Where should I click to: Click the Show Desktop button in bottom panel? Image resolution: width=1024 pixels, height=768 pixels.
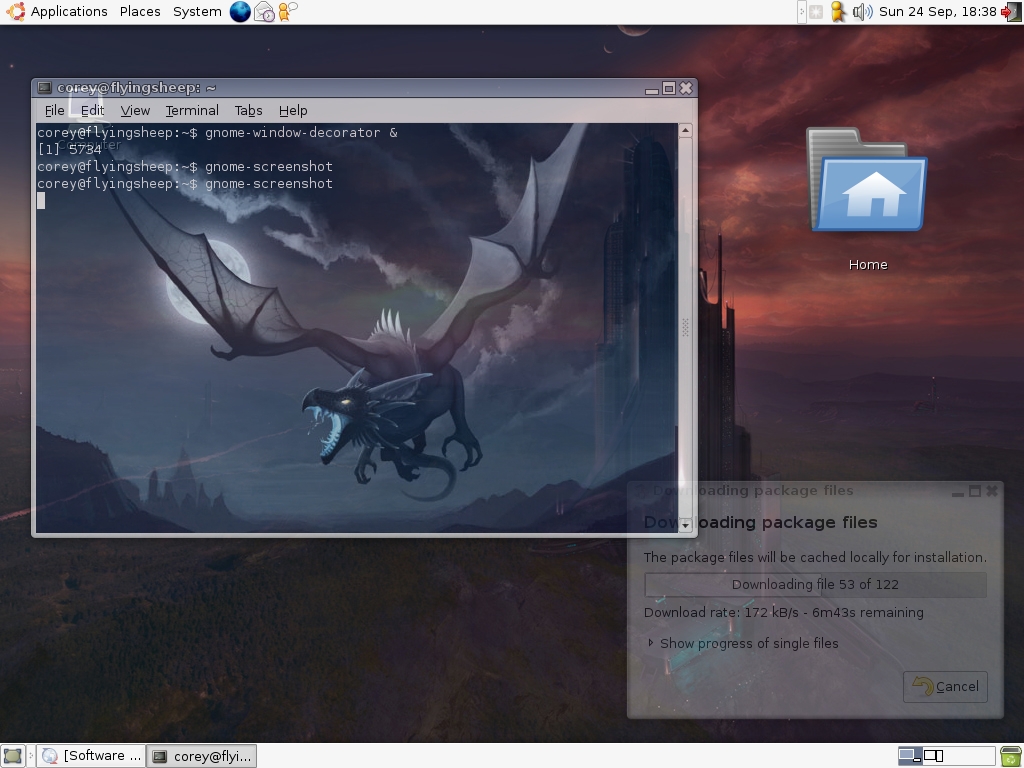13,756
